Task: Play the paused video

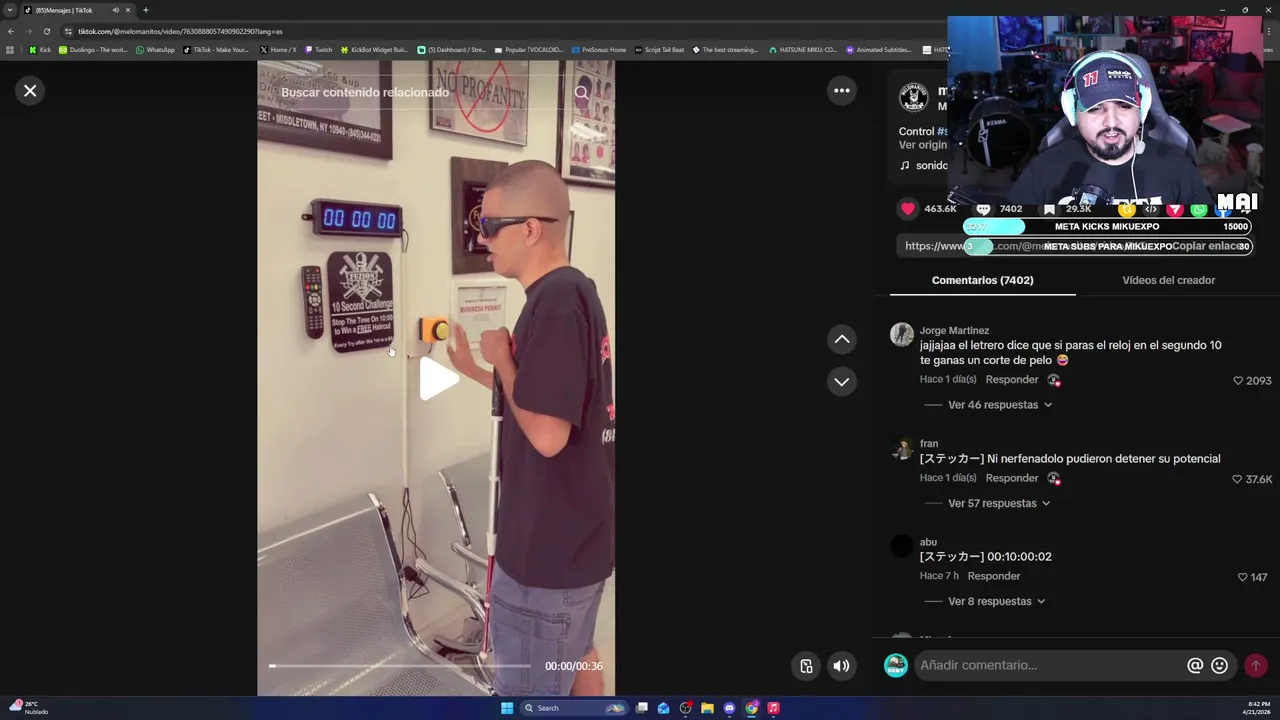Action: pos(438,379)
